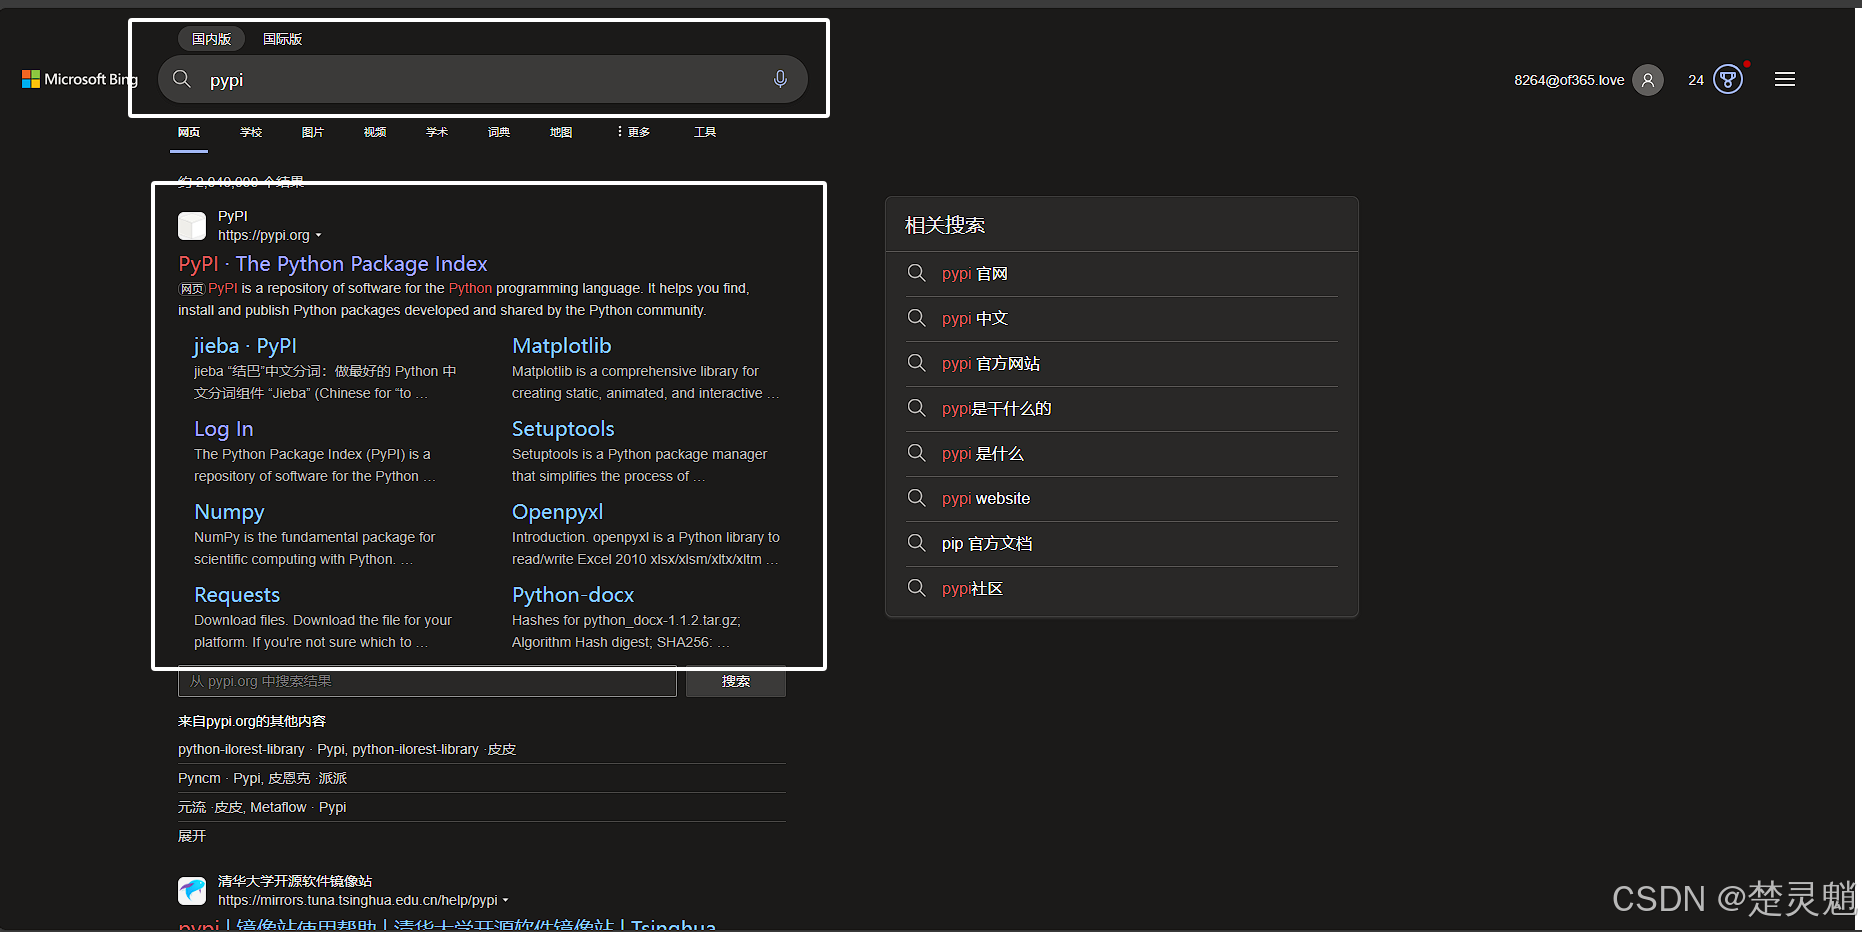The width and height of the screenshot is (1862, 932).
Task: Search related query 'pypi 官网'
Action: click(975, 273)
